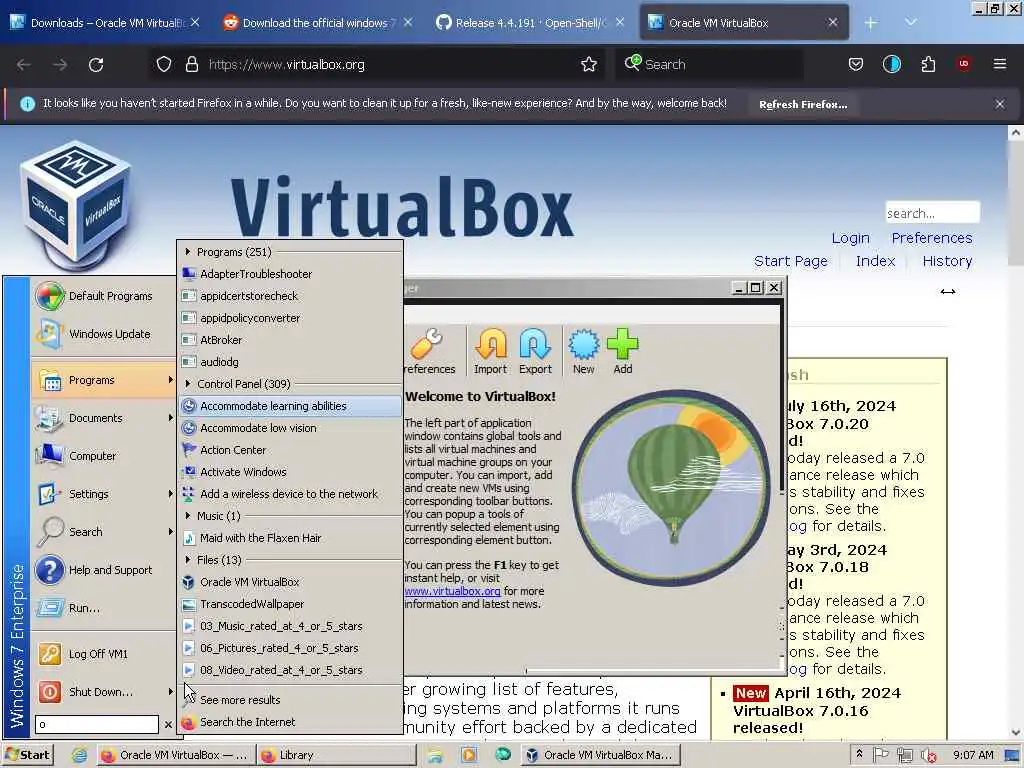Show hidden system tray icons
Viewport: 1024px width, 768px height.
tap(859, 754)
